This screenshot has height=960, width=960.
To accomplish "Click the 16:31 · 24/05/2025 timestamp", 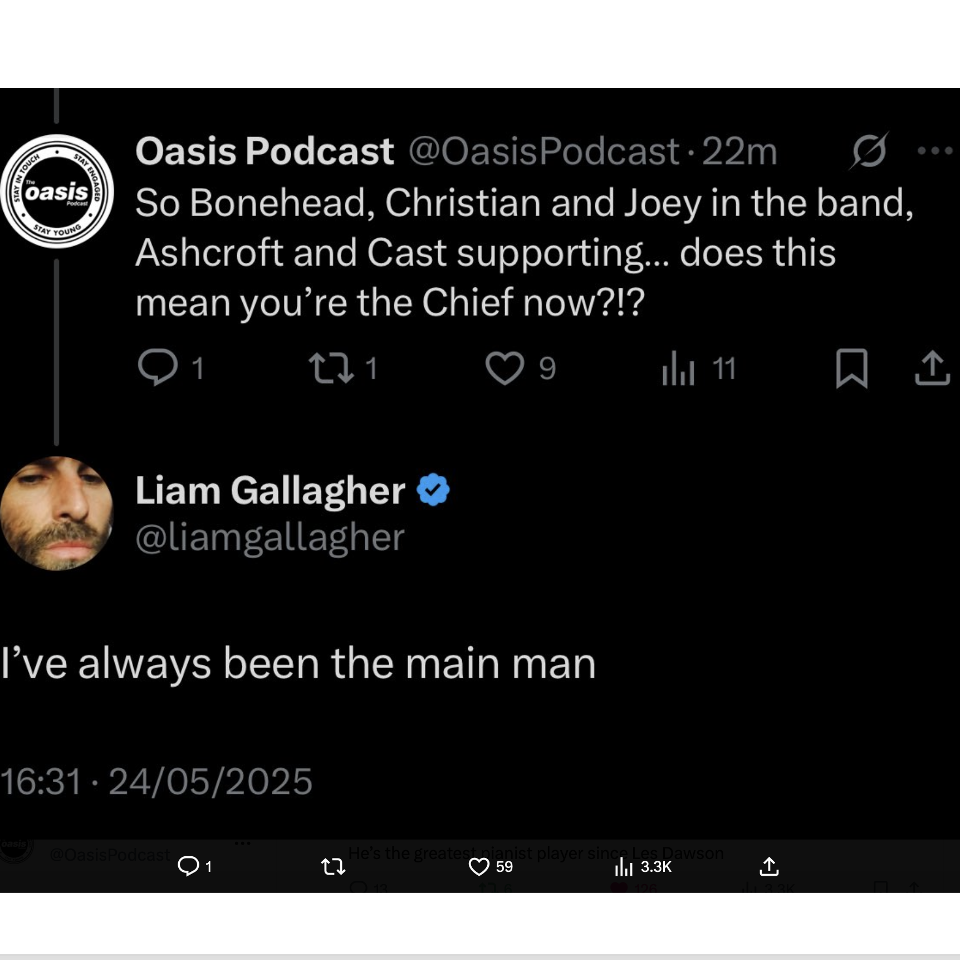I will [x=157, y=781].
